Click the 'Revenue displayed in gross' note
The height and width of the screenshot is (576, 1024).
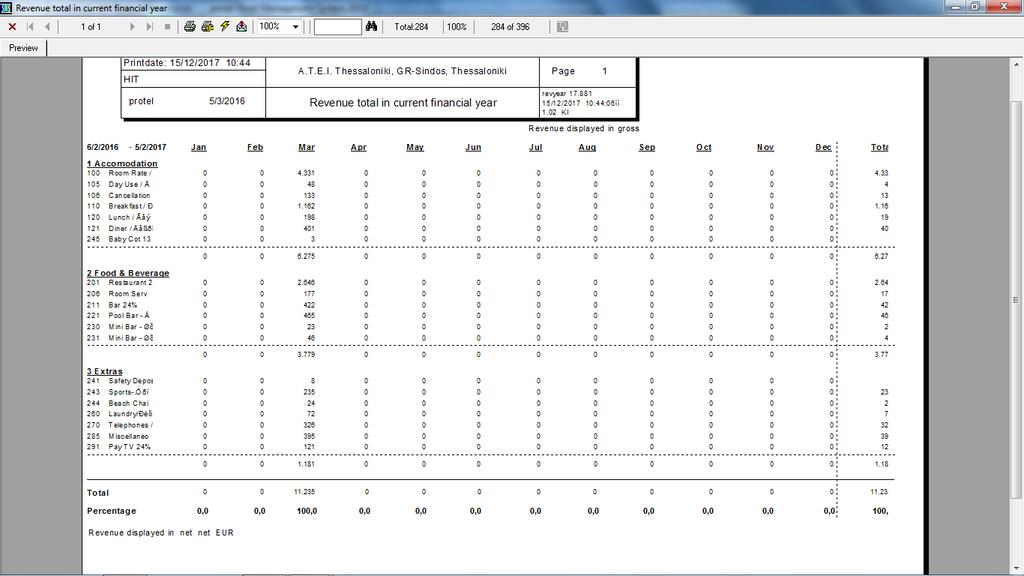coord(584,129)
